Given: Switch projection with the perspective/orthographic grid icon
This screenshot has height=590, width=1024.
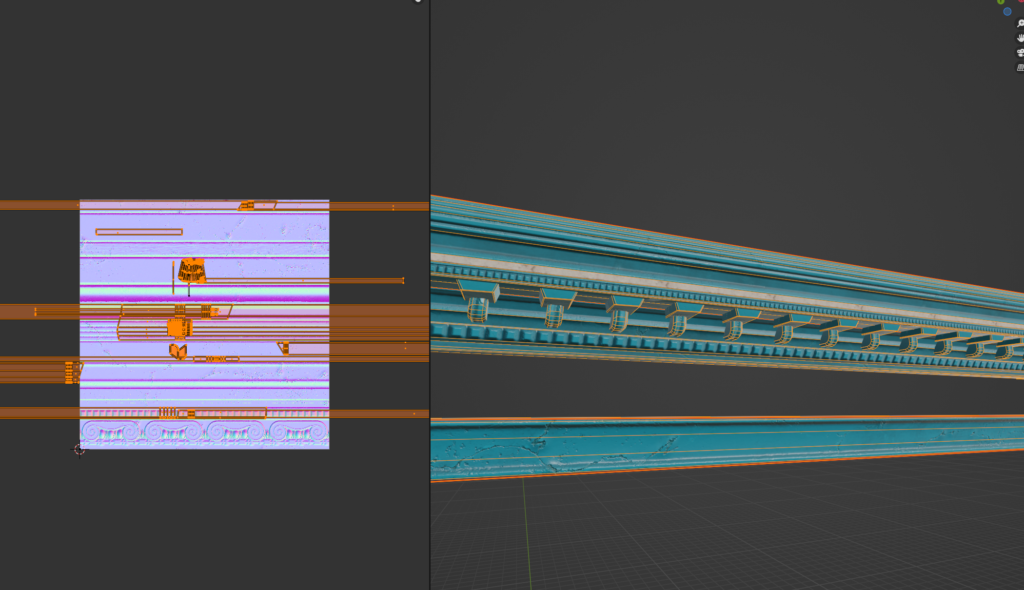Looking at the screenshot, I should 1020,67.
